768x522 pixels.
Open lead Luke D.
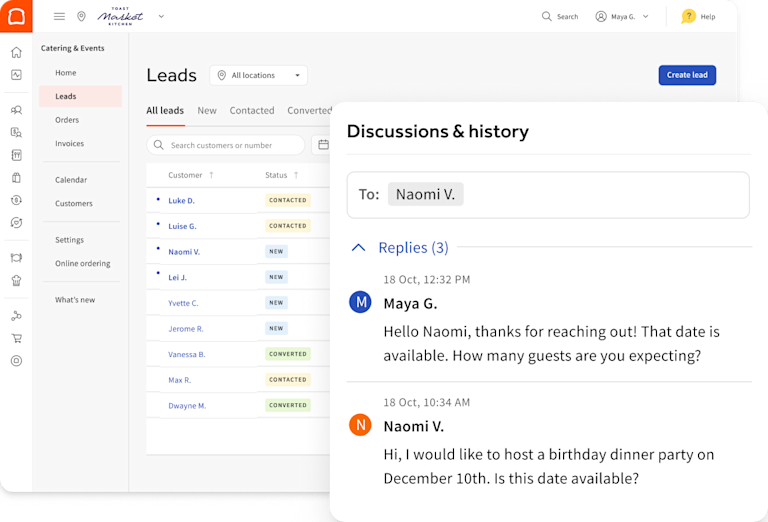181,201
